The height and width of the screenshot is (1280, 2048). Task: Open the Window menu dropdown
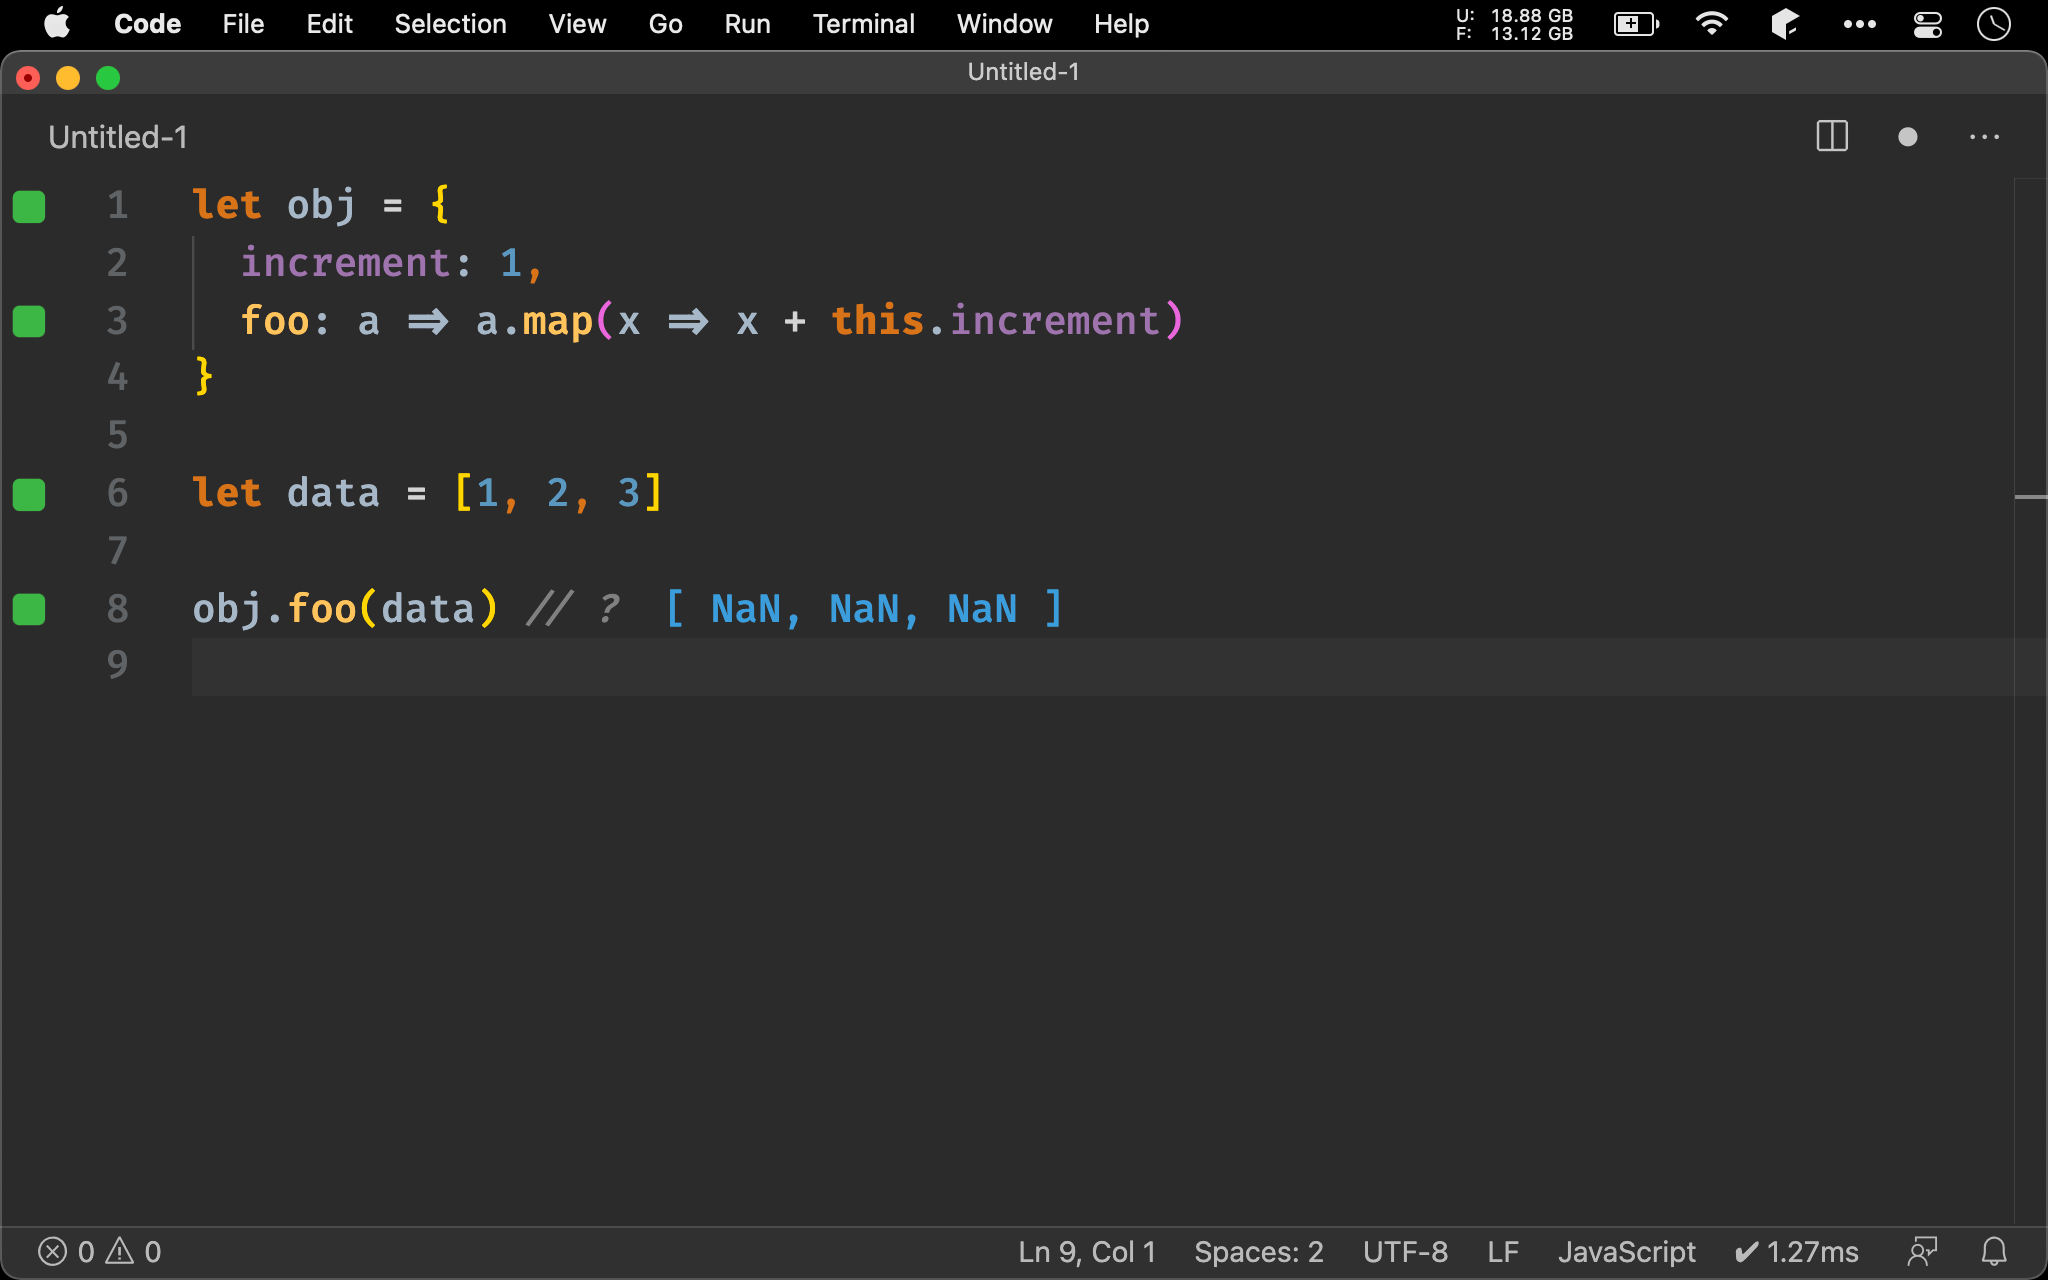1001,22
